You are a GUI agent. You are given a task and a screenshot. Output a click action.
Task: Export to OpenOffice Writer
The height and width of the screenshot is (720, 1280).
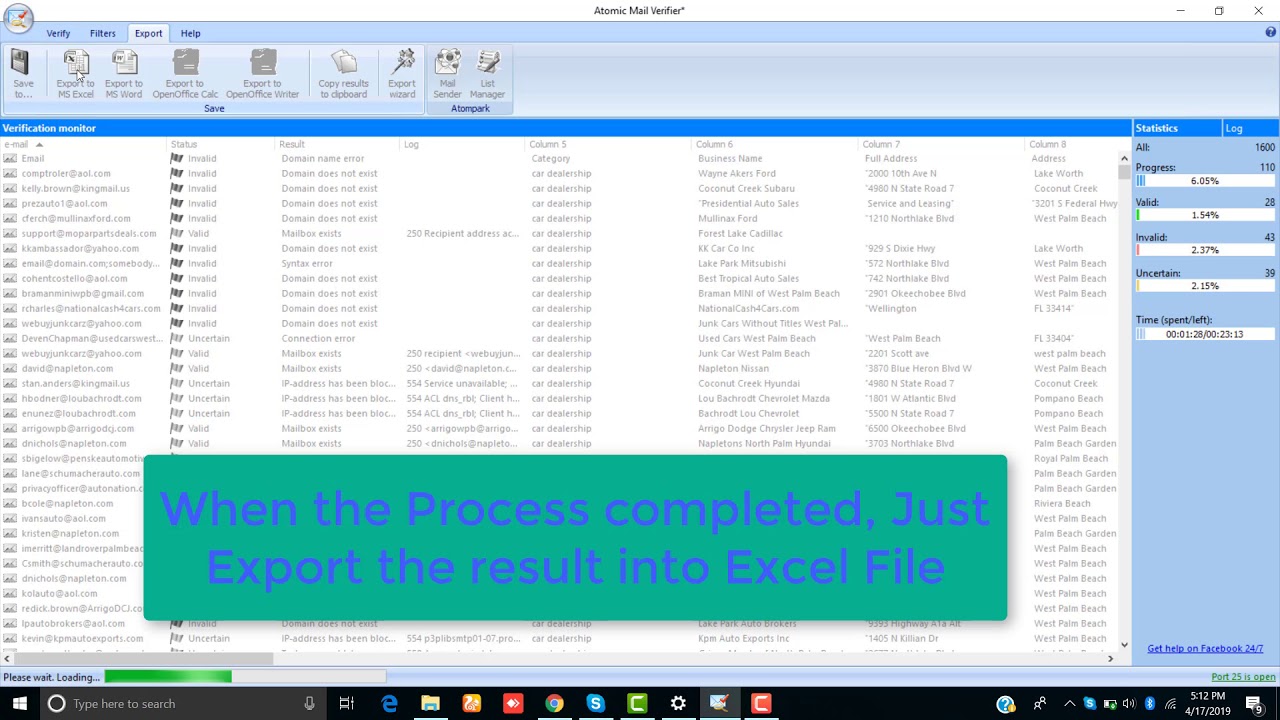262,75
